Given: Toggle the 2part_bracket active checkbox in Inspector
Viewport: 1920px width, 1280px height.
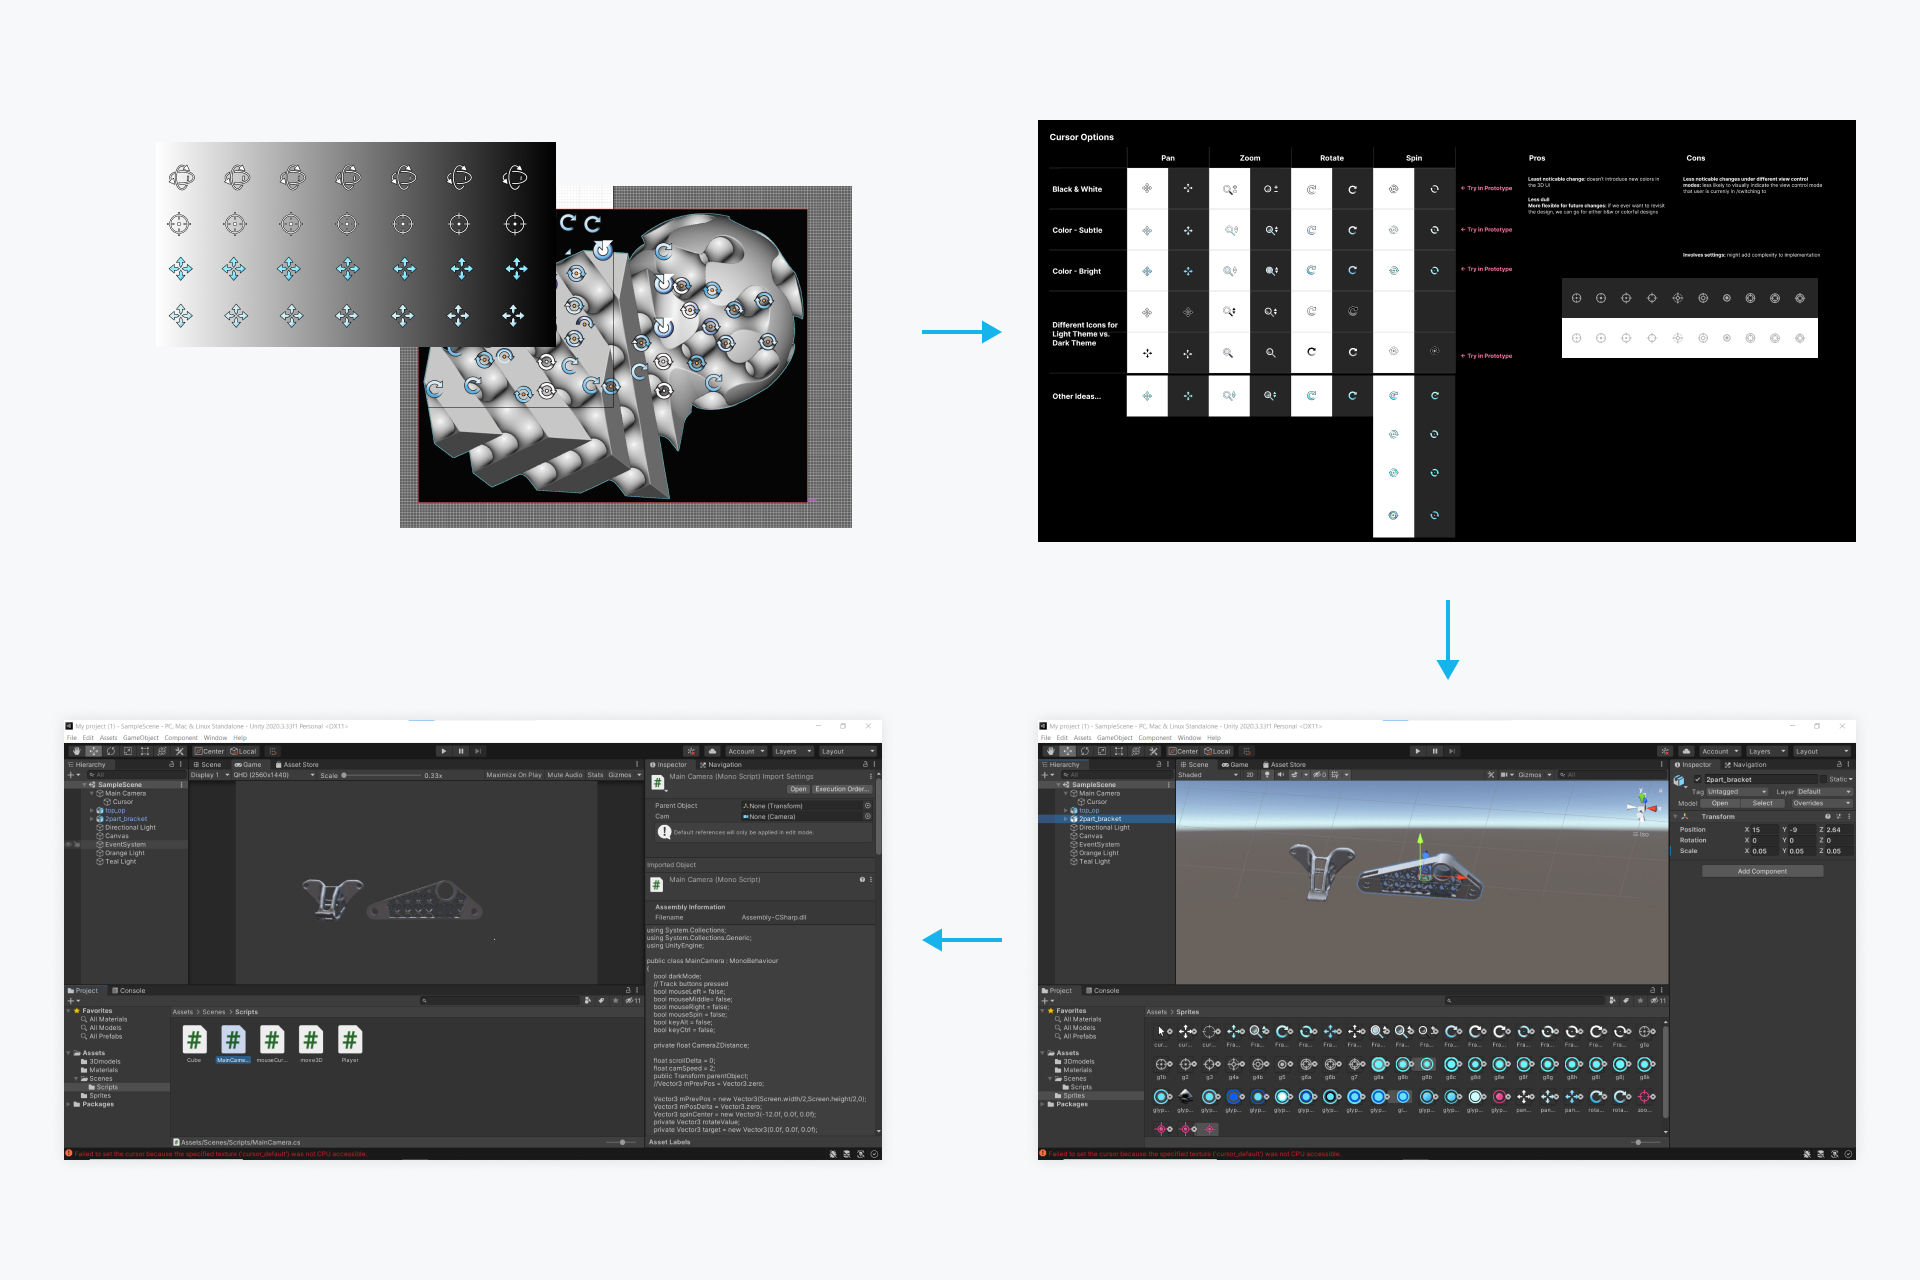Looking at the screenshot, I should [x=1697, y=780].
